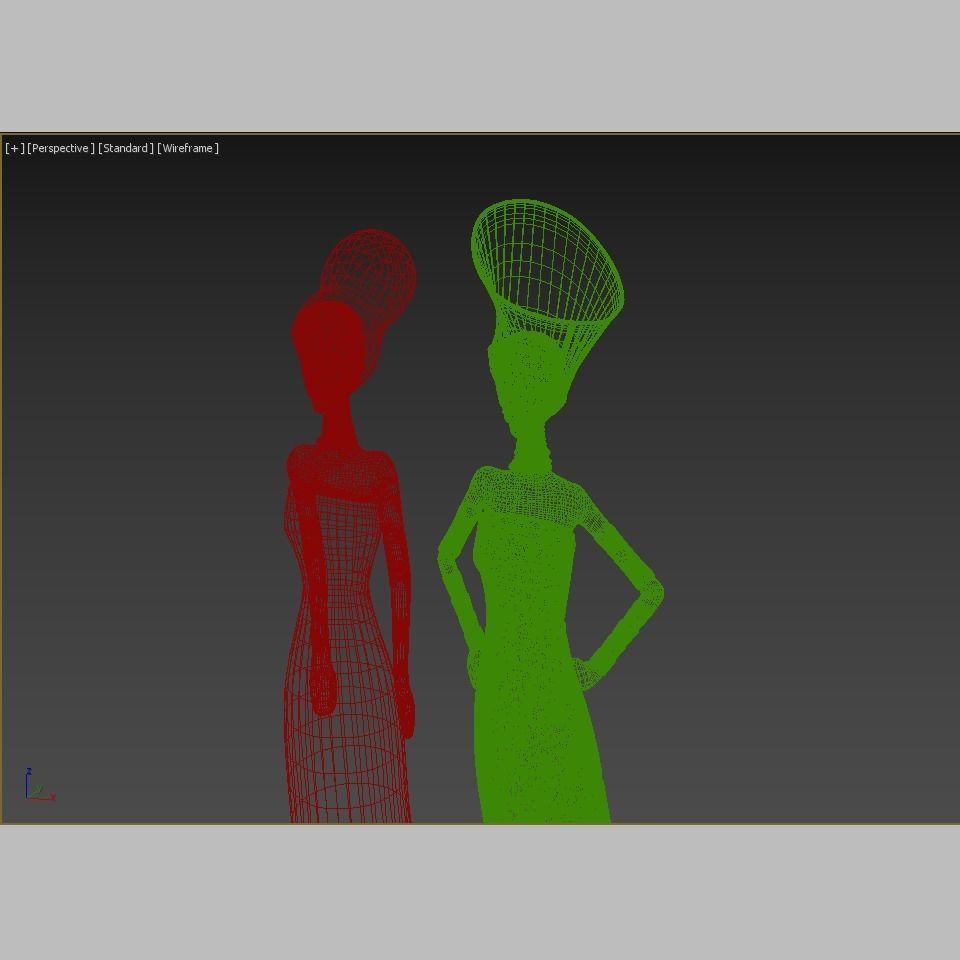The height and width of the screenshot is (960, 960).
Task: Click the XYZ axis tripod gizmo
Action: click(x=39, y=786)
